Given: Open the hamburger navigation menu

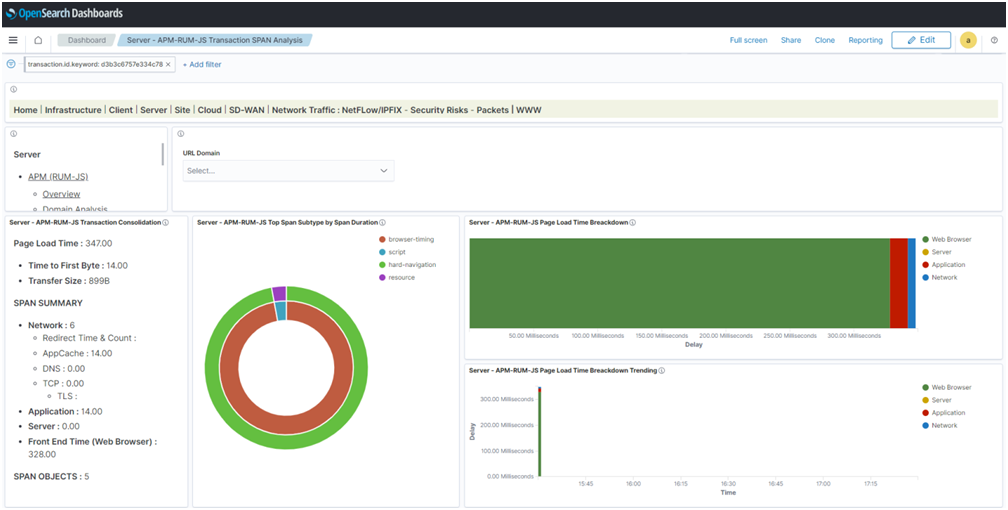Looking at the screenshot, I should click(x=13, y=40).
